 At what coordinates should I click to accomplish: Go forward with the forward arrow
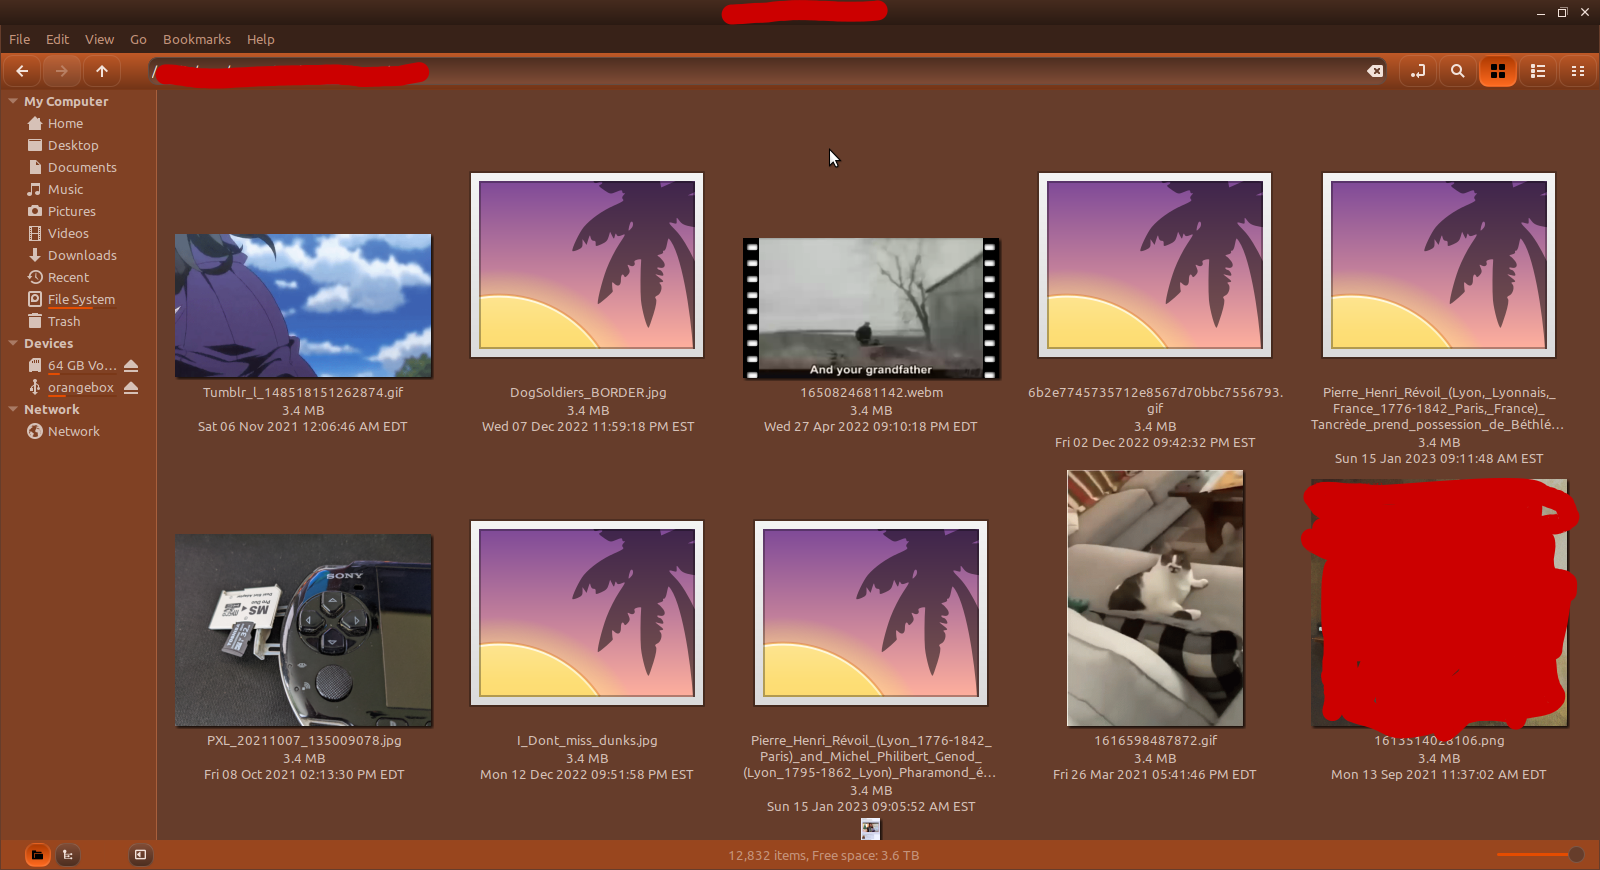point(62,71)
